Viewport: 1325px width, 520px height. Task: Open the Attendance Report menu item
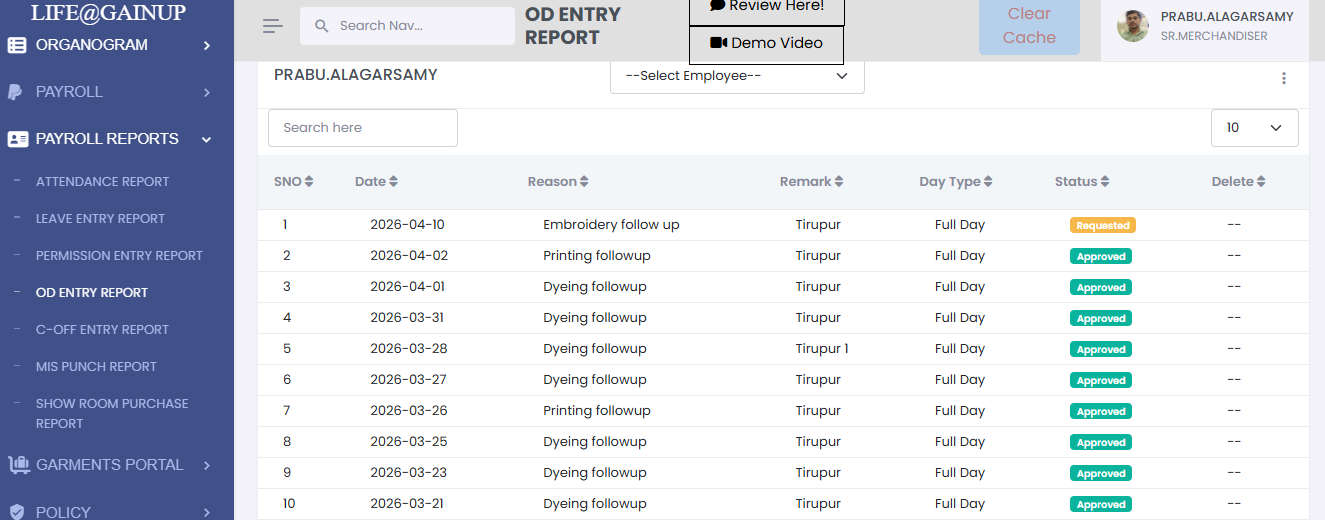102,182
